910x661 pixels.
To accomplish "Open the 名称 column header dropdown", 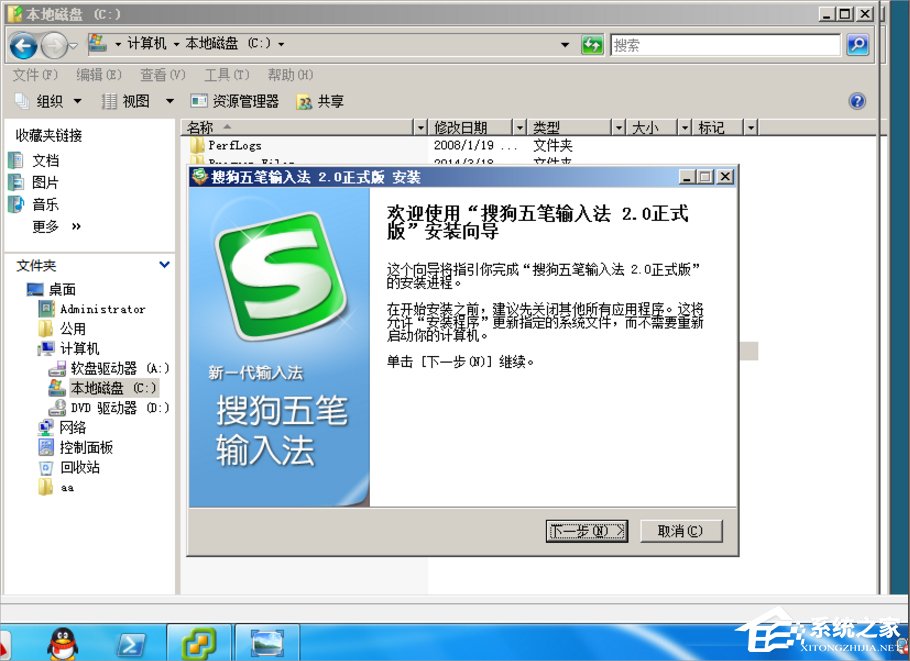I will tap(421, 127).
